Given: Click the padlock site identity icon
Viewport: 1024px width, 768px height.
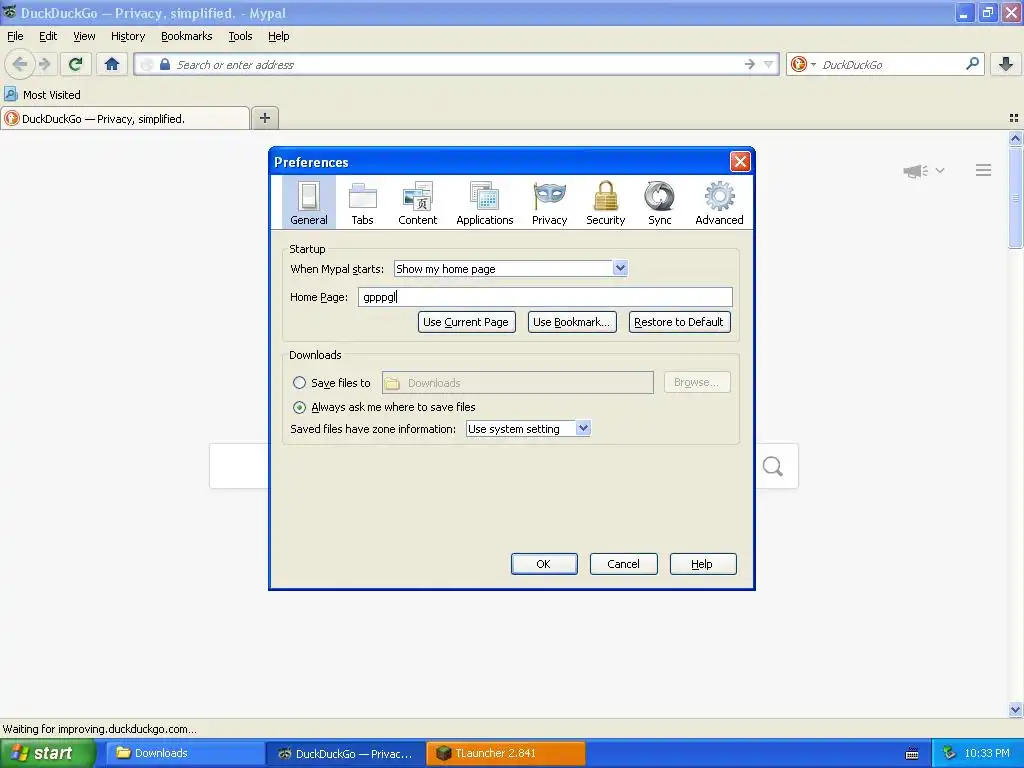Looking at the screenshot, I should point(165,64).
